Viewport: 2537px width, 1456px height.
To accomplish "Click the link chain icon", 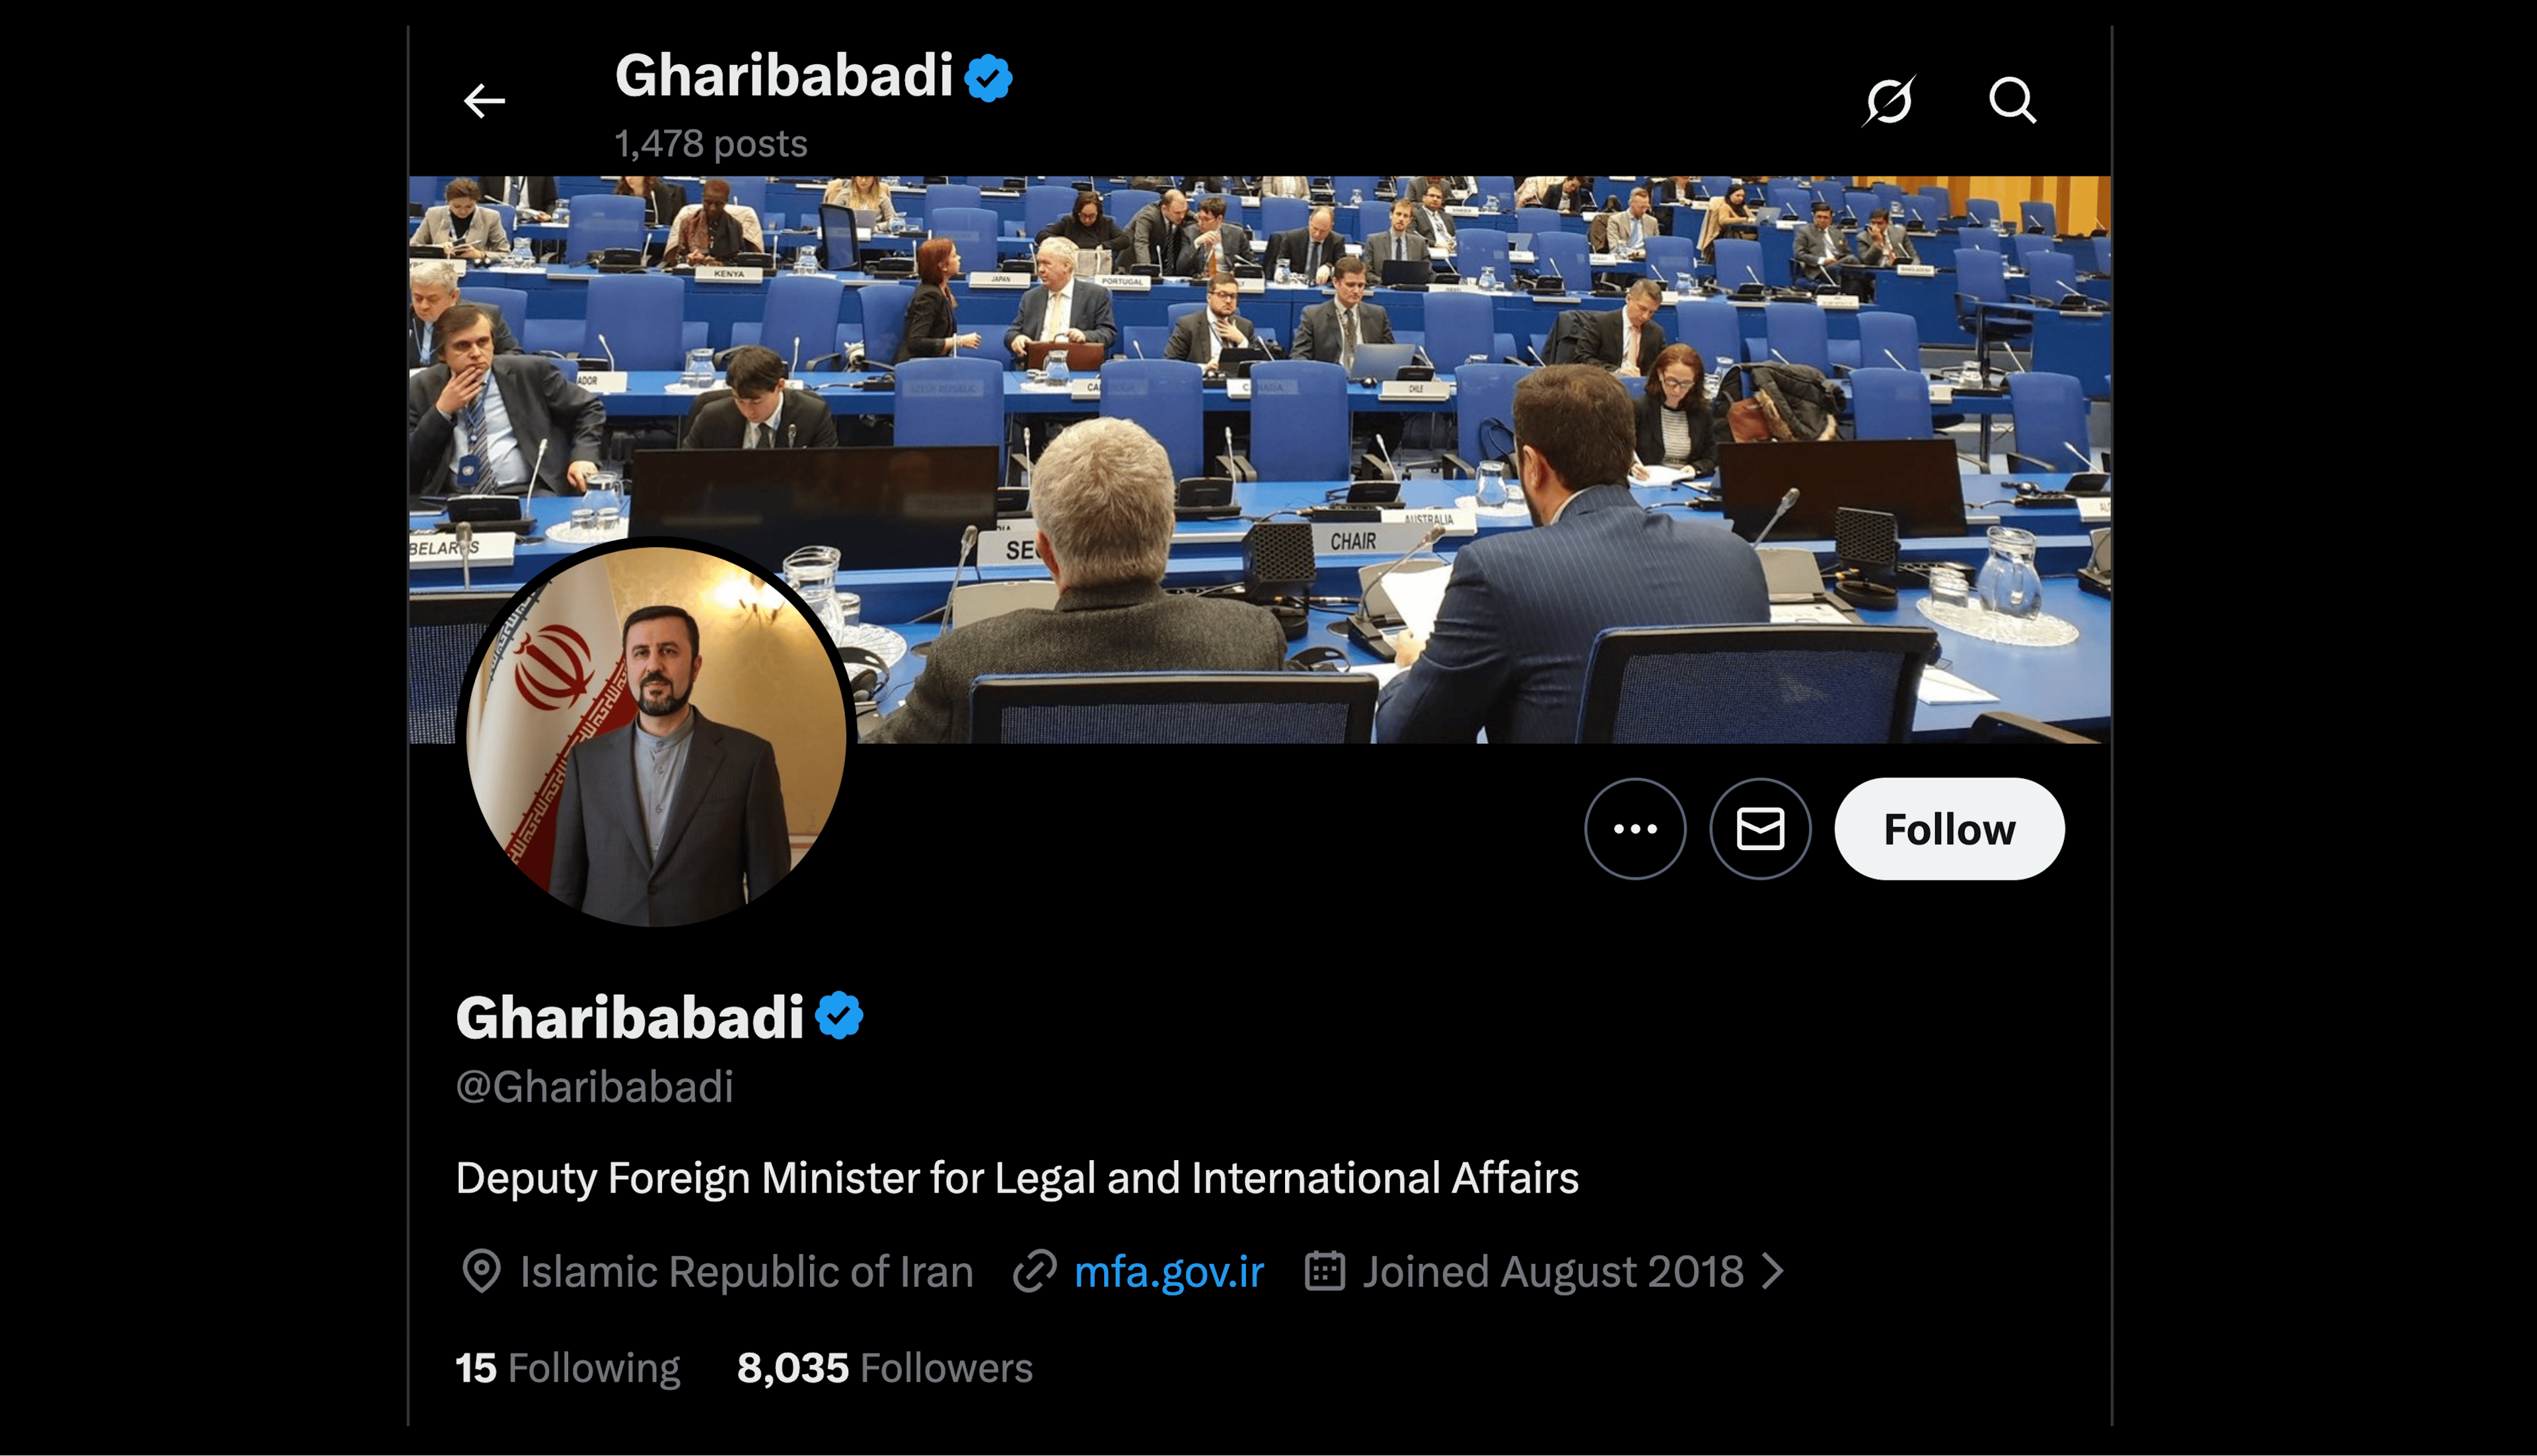I will [1035, 1271].
